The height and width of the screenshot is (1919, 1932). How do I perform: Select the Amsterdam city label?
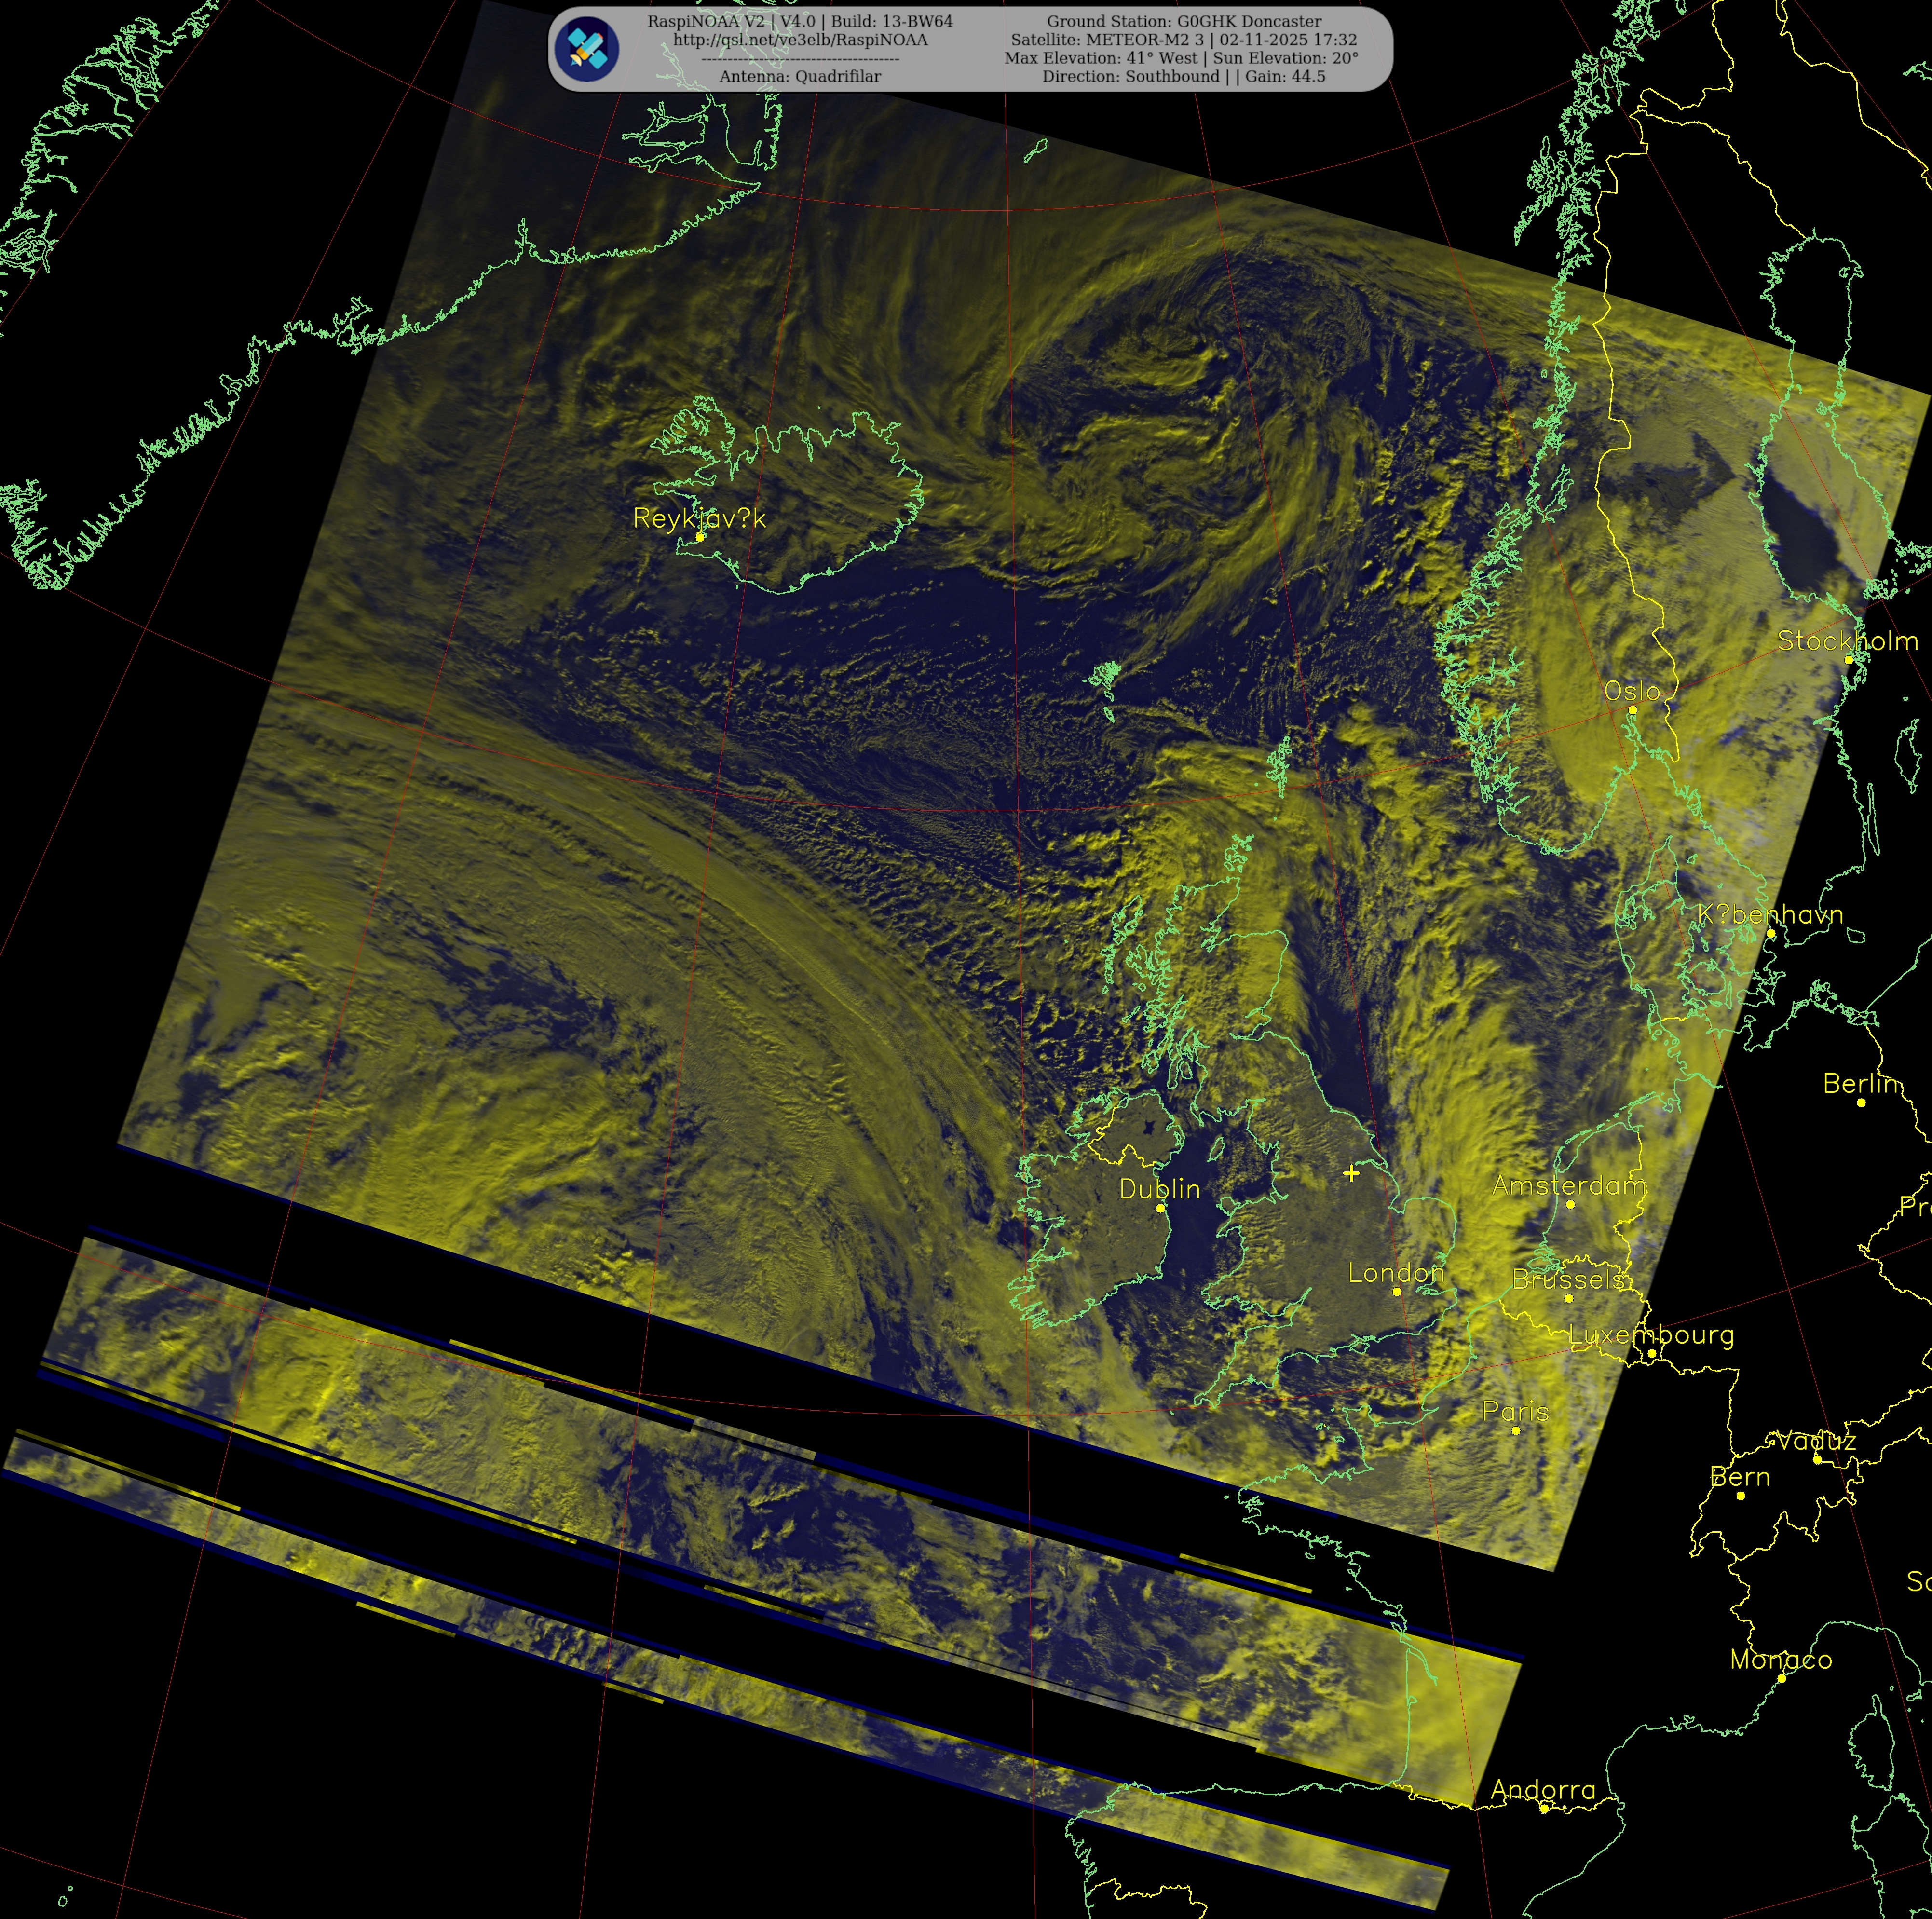[1568, 1186]
